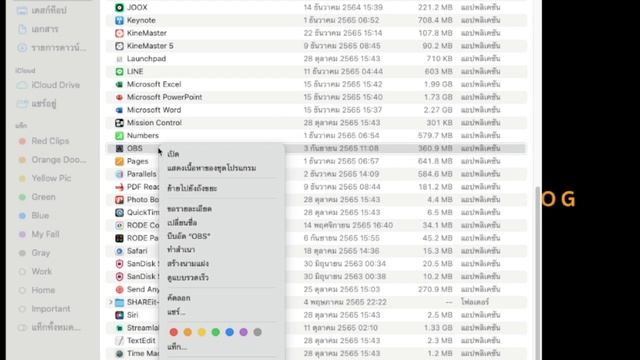Click the Keynote app icon

coord(119,20)
